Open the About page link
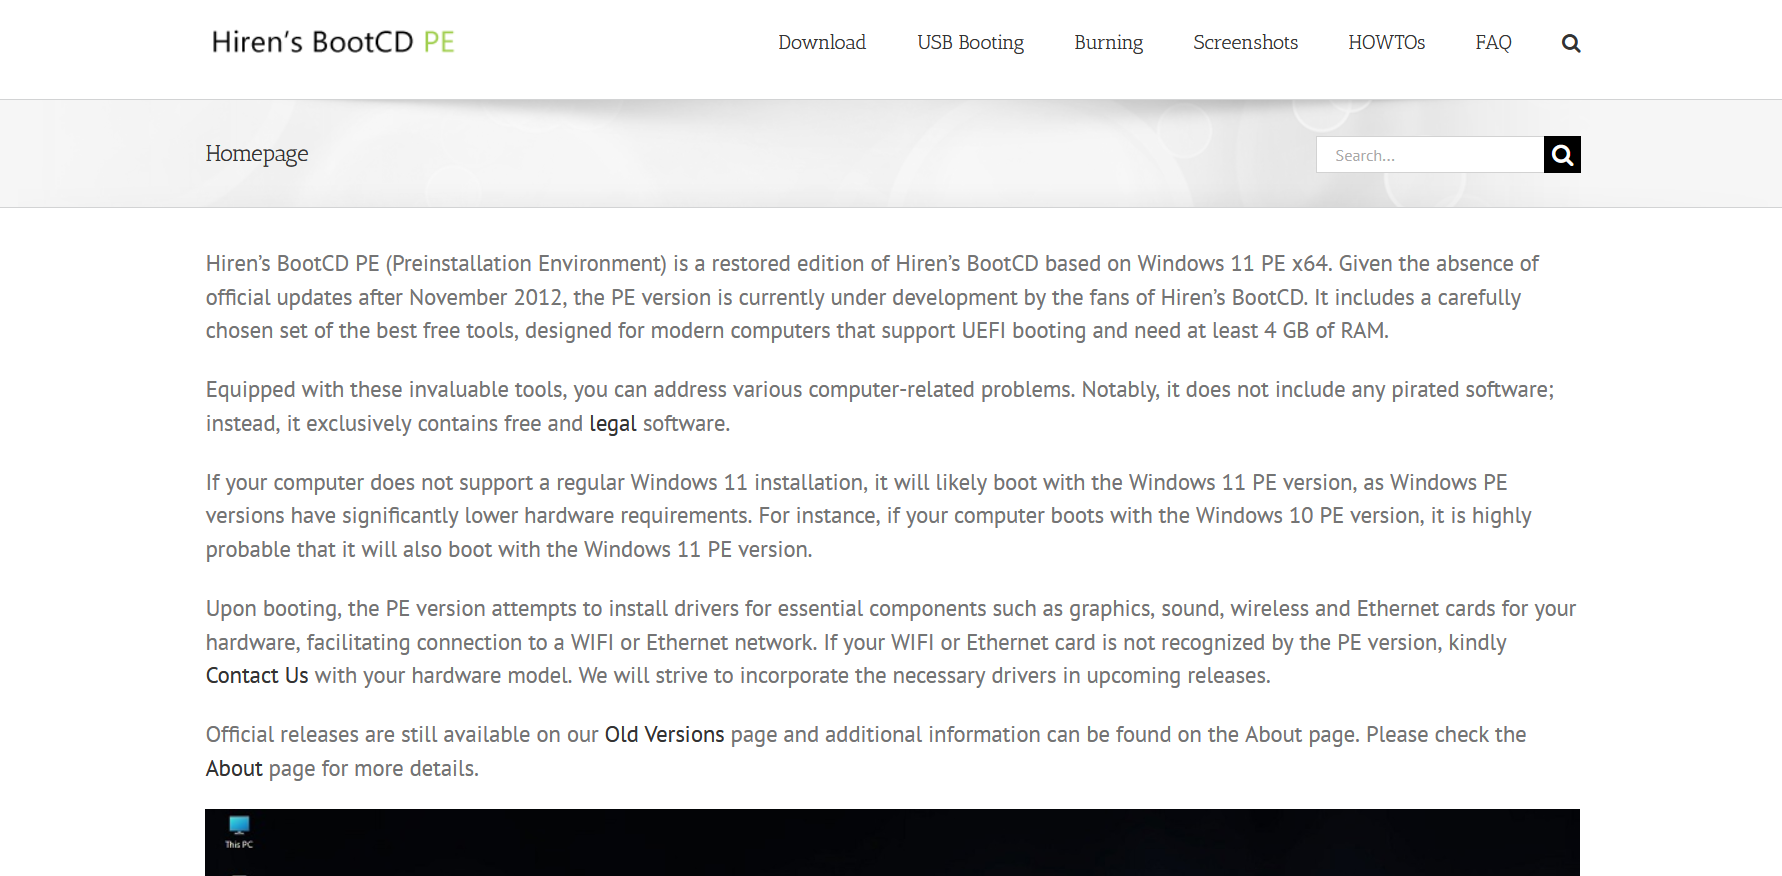Image resolution: width=1782 pixels, height=876 pixels. click(234, 769)
